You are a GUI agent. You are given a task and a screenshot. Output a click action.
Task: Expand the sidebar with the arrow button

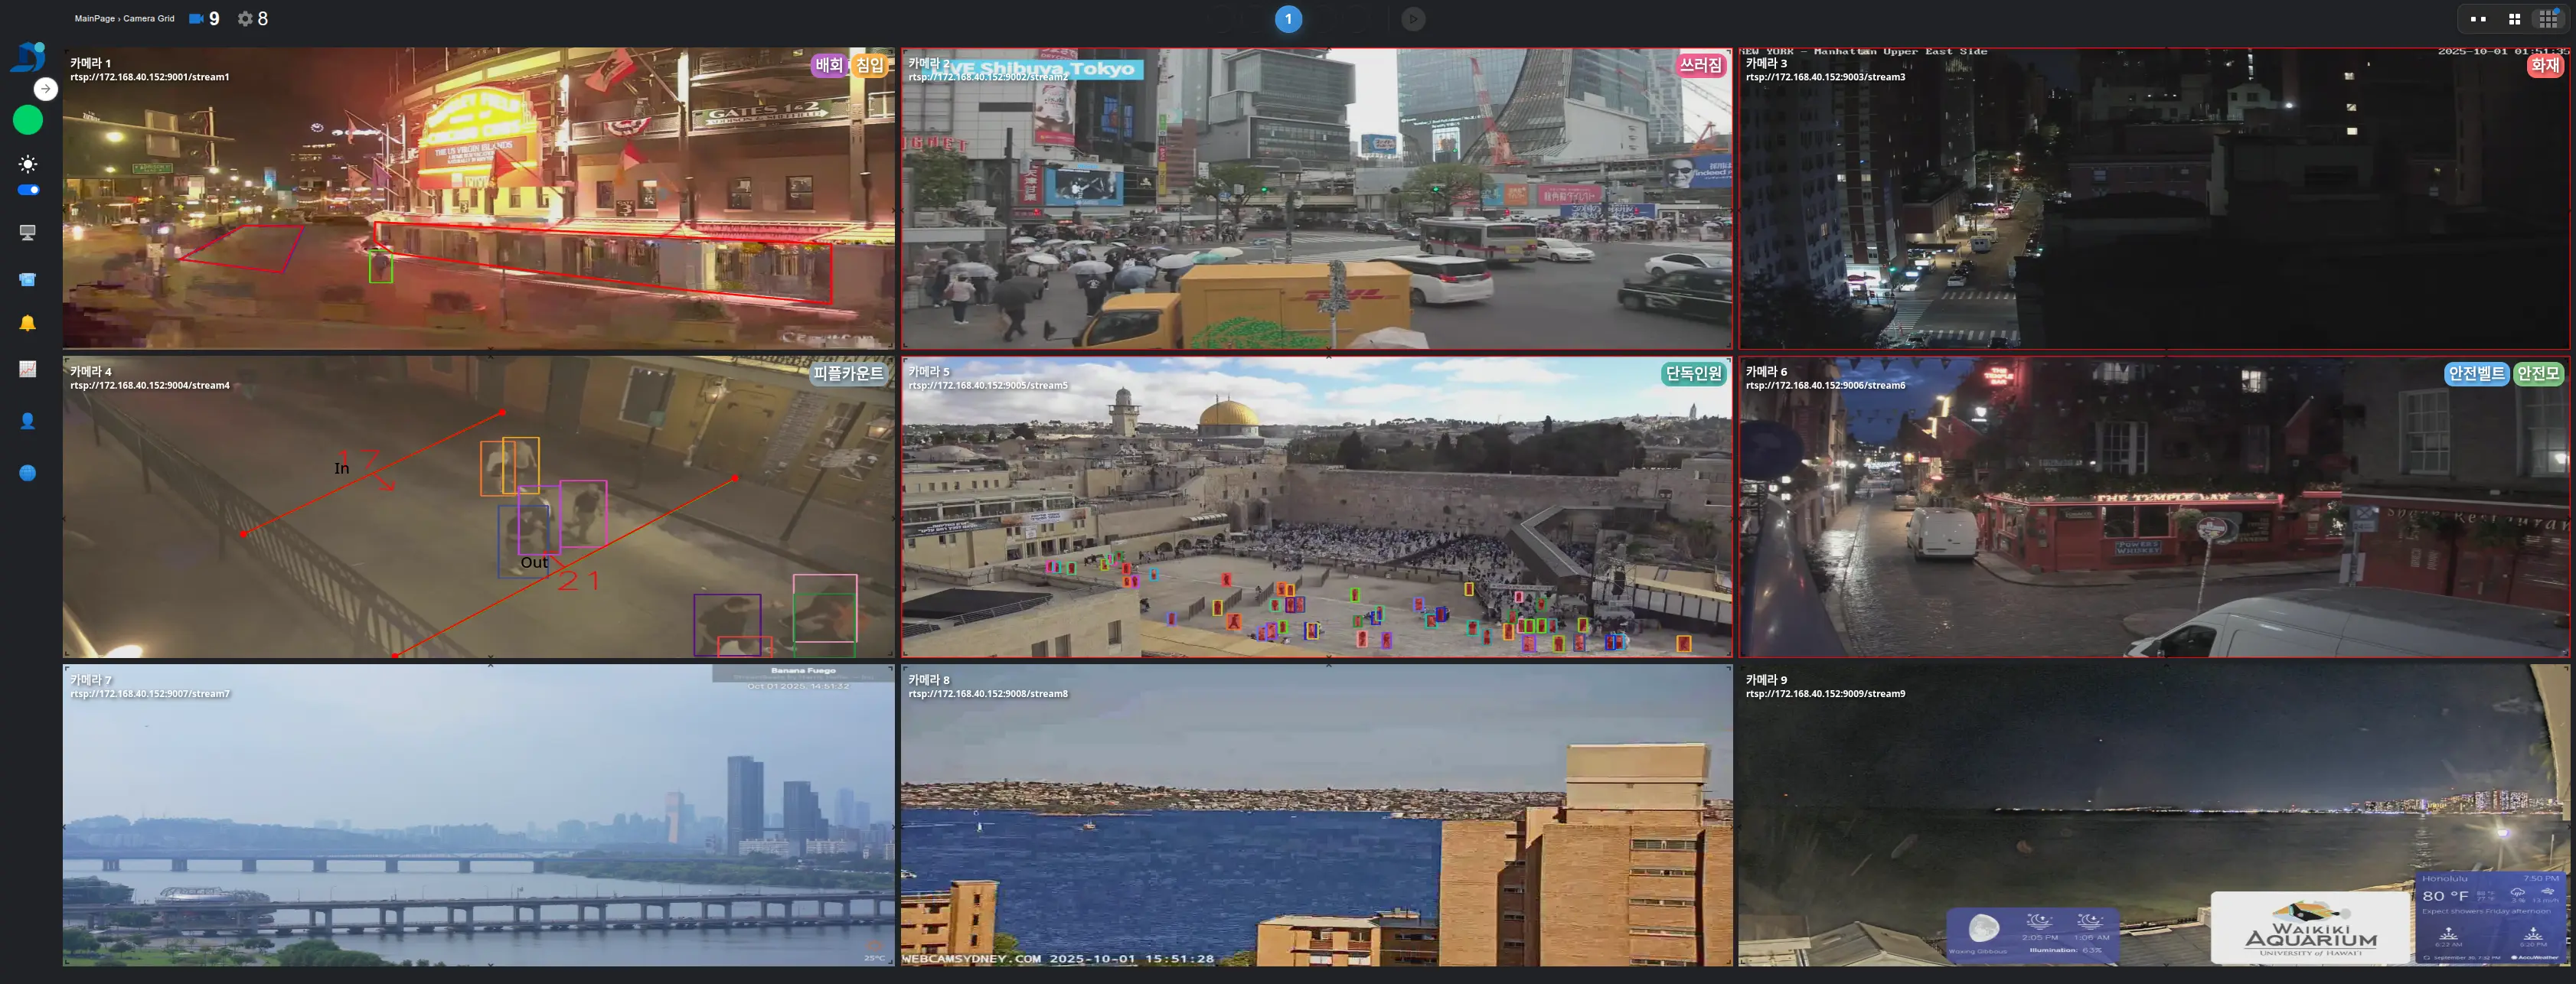point(45,89)
